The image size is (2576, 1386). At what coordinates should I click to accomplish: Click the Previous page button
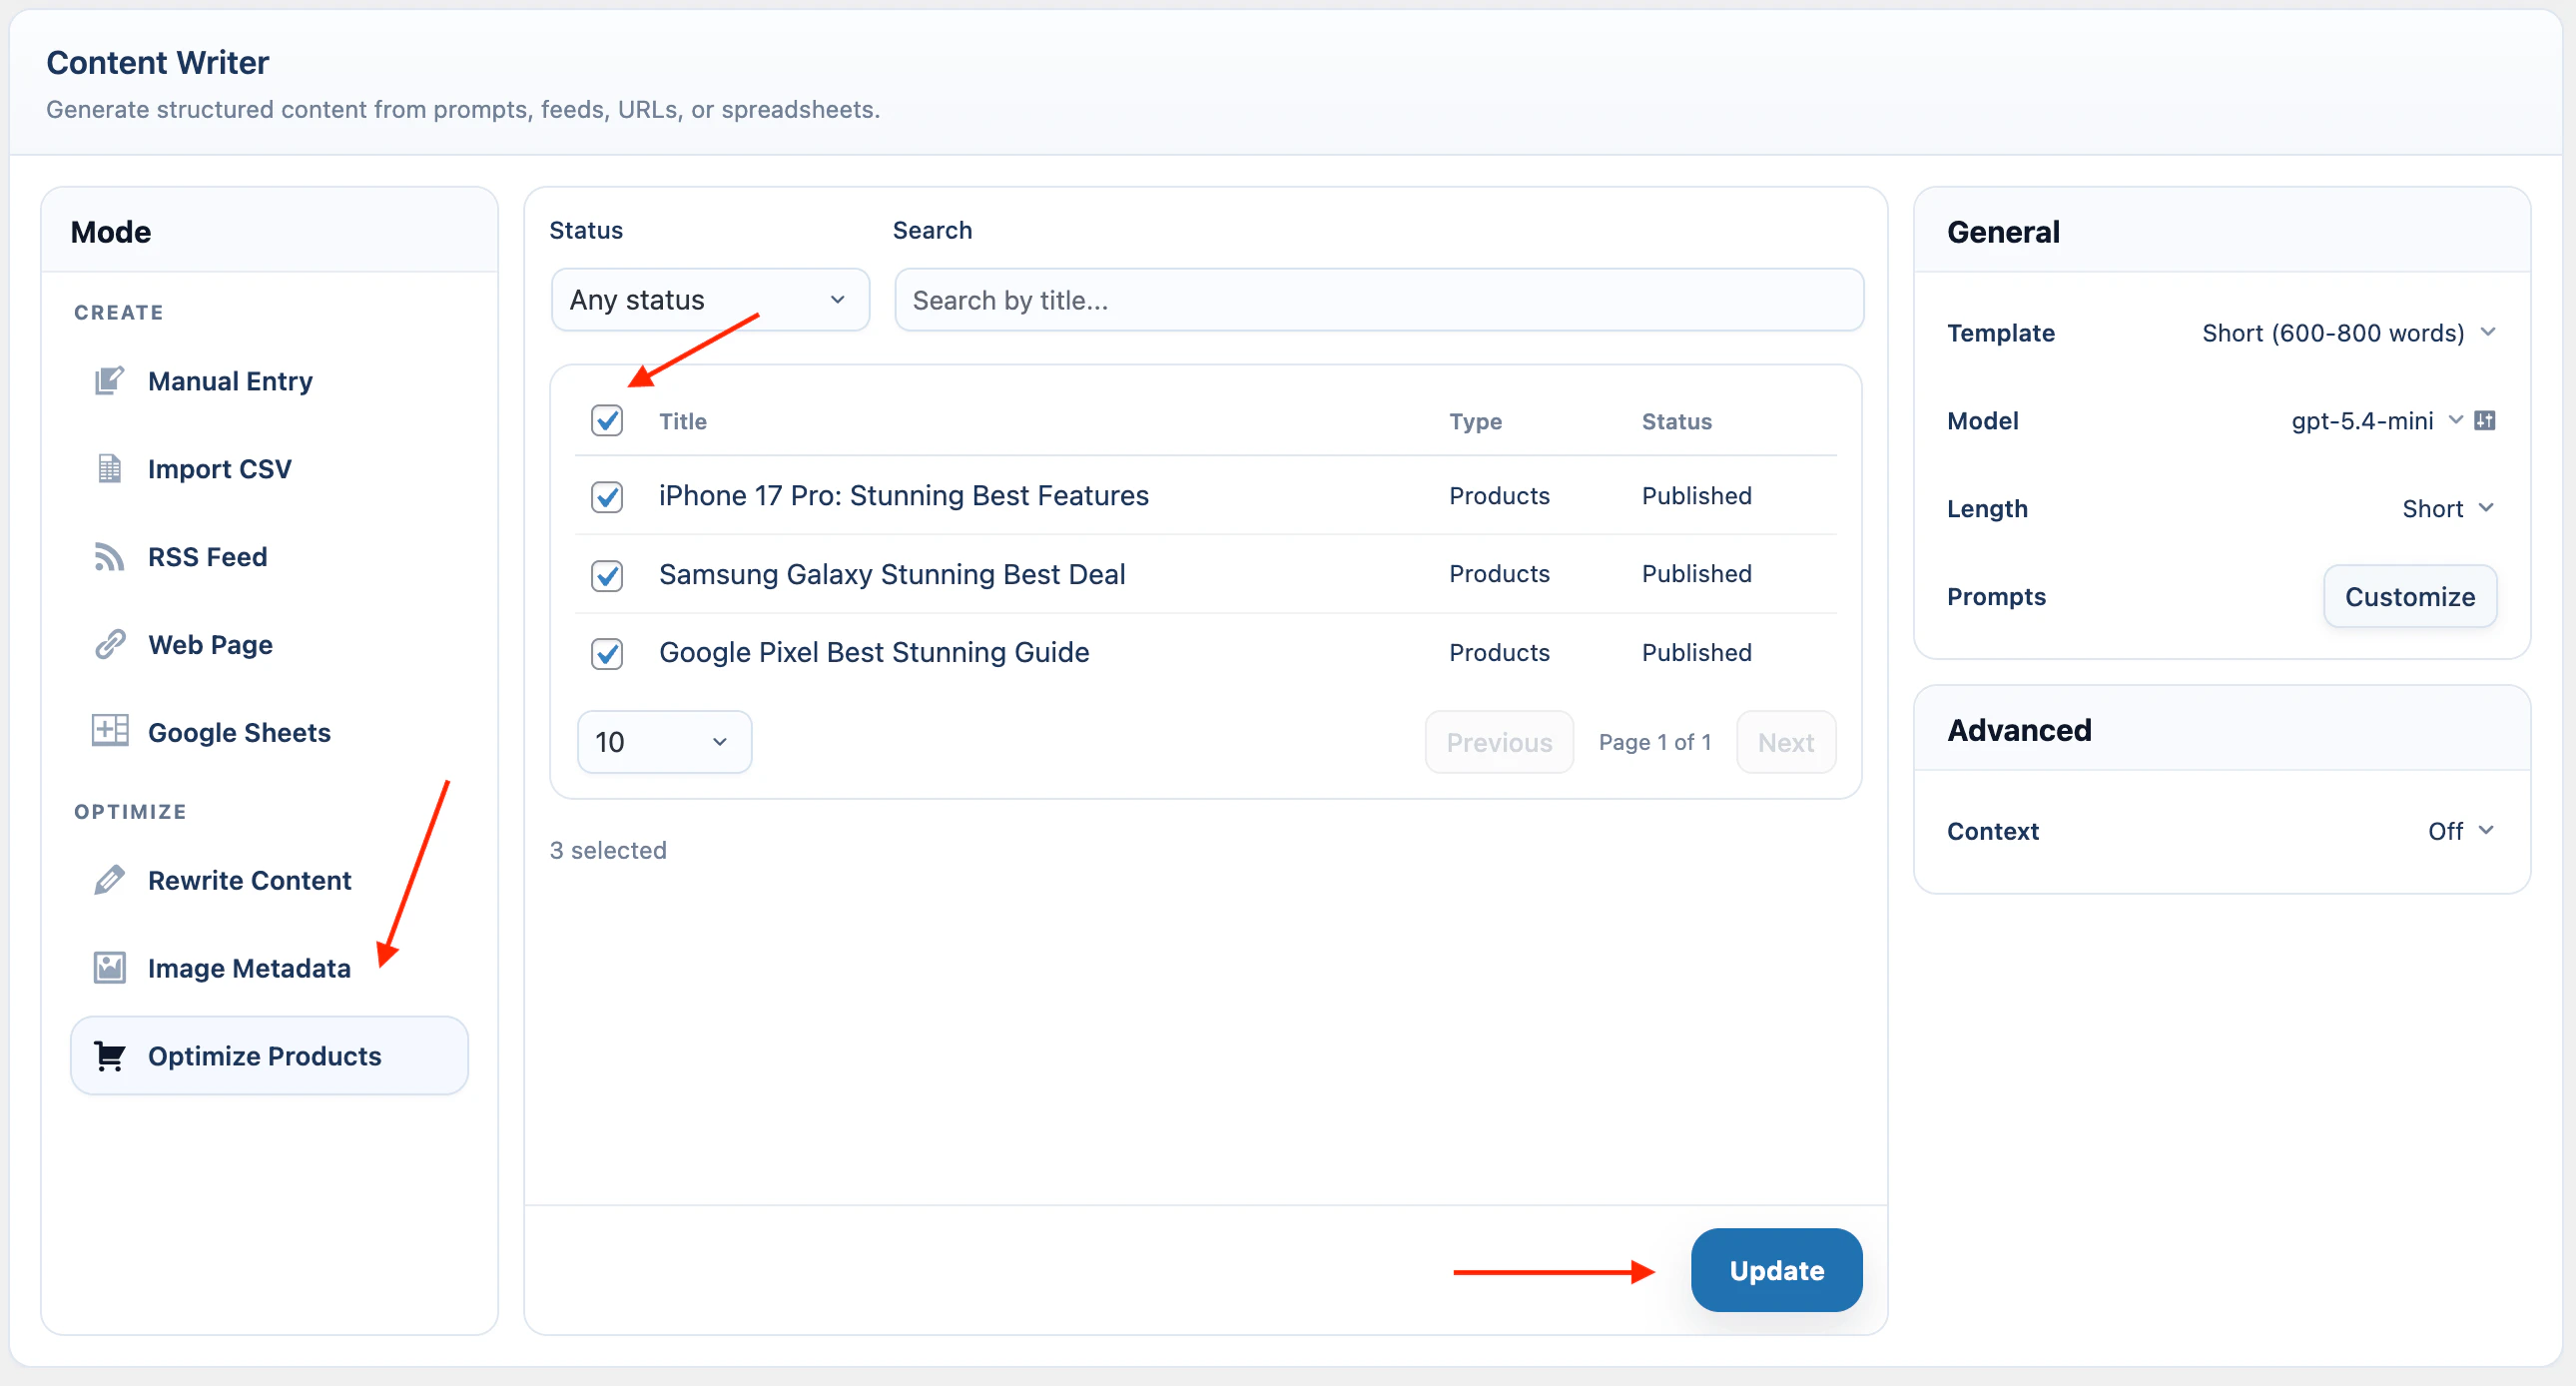point(1499,742)
